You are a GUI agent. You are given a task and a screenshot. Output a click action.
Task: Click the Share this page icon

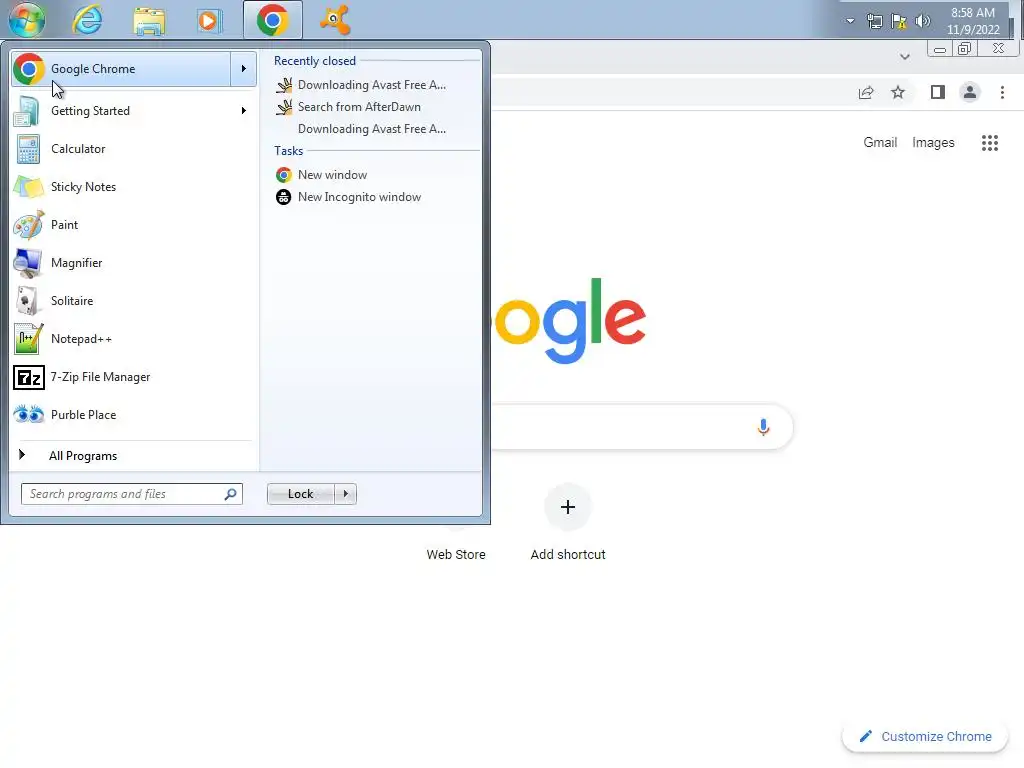coord(866,93)
